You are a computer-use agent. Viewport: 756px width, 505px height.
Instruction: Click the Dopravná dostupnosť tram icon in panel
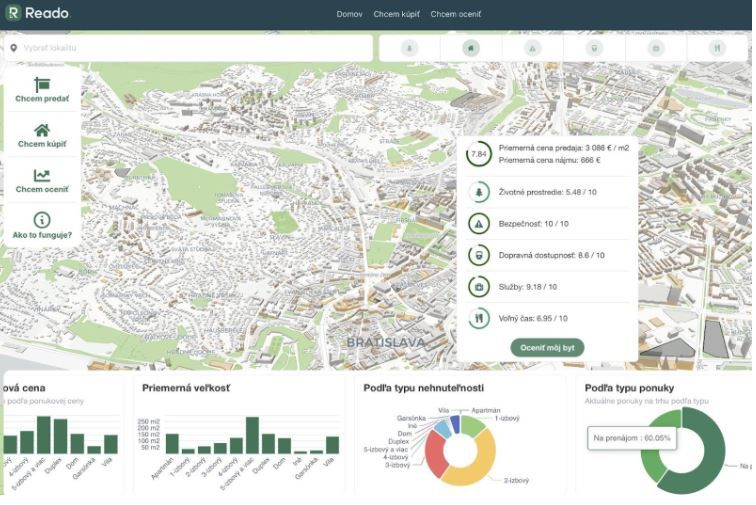(479, 255)
